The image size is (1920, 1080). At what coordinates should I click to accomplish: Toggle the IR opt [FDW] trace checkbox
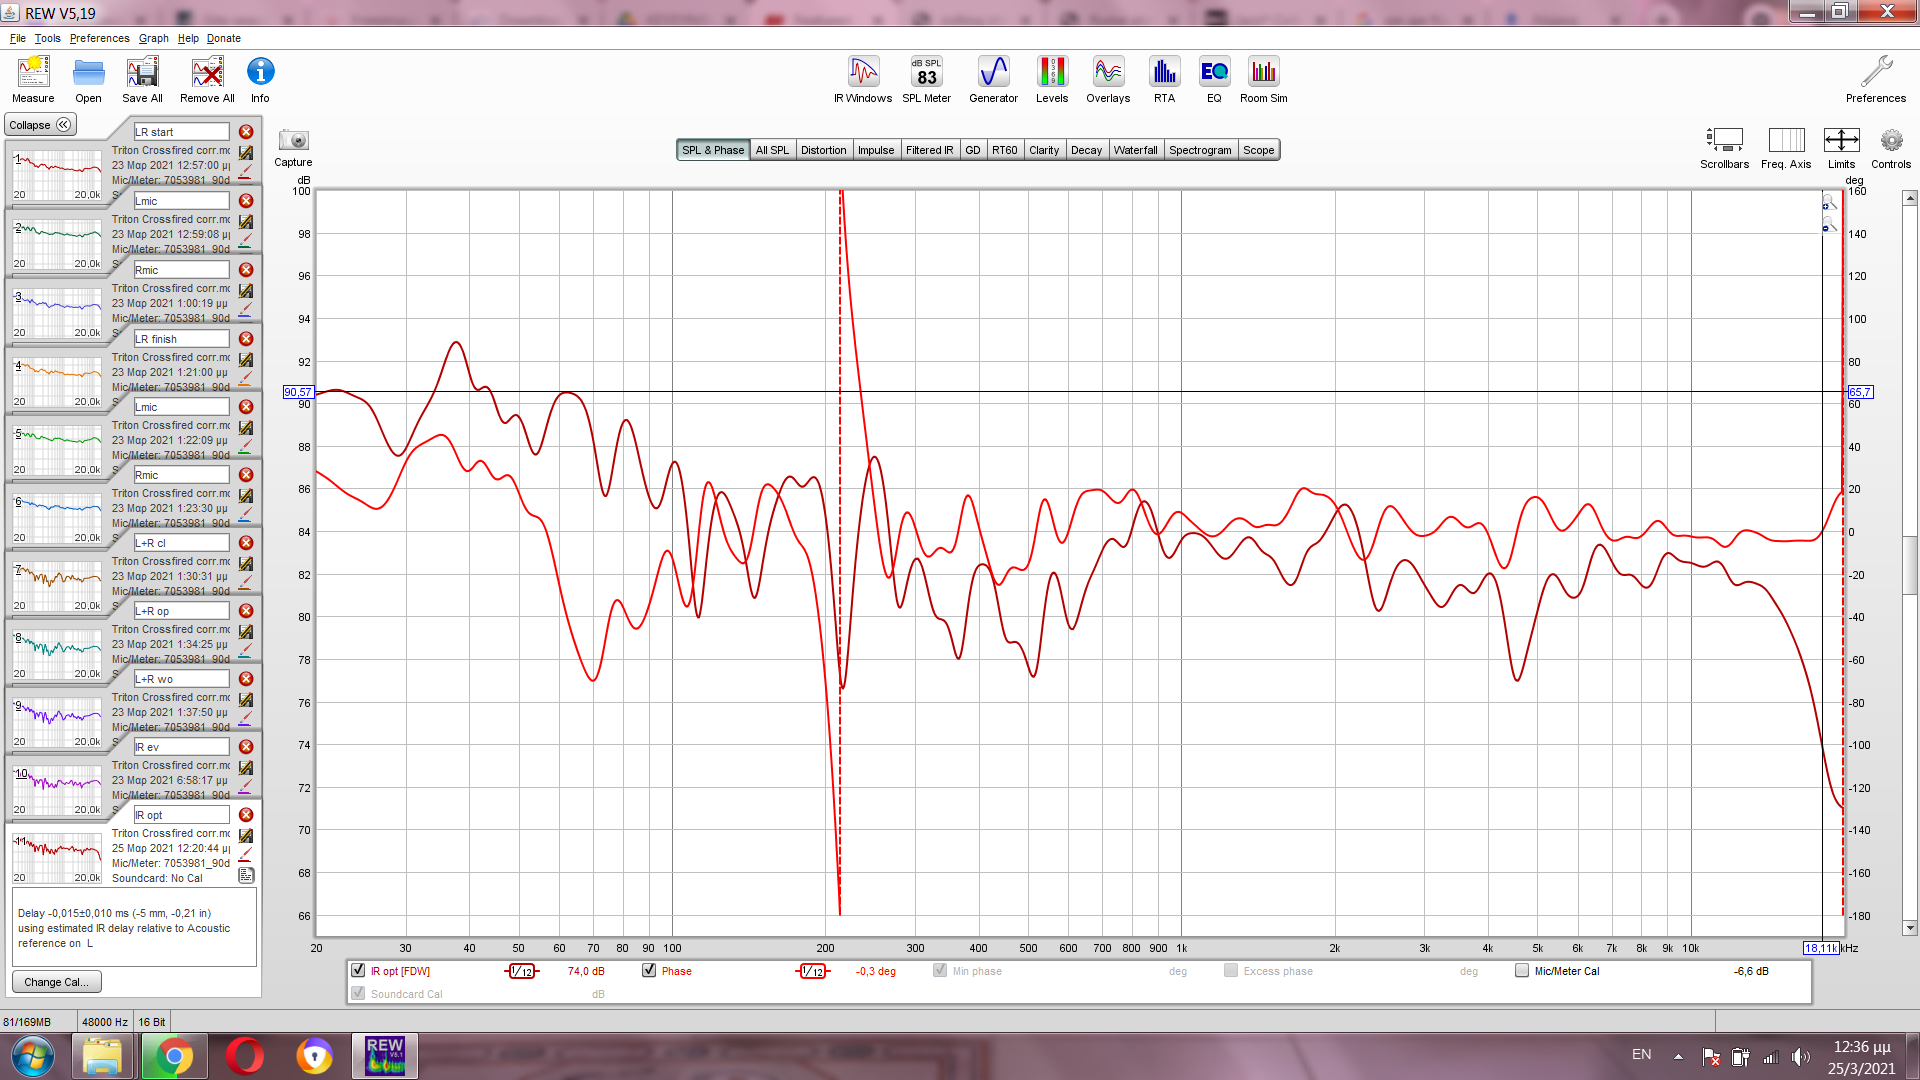point(358,970)
